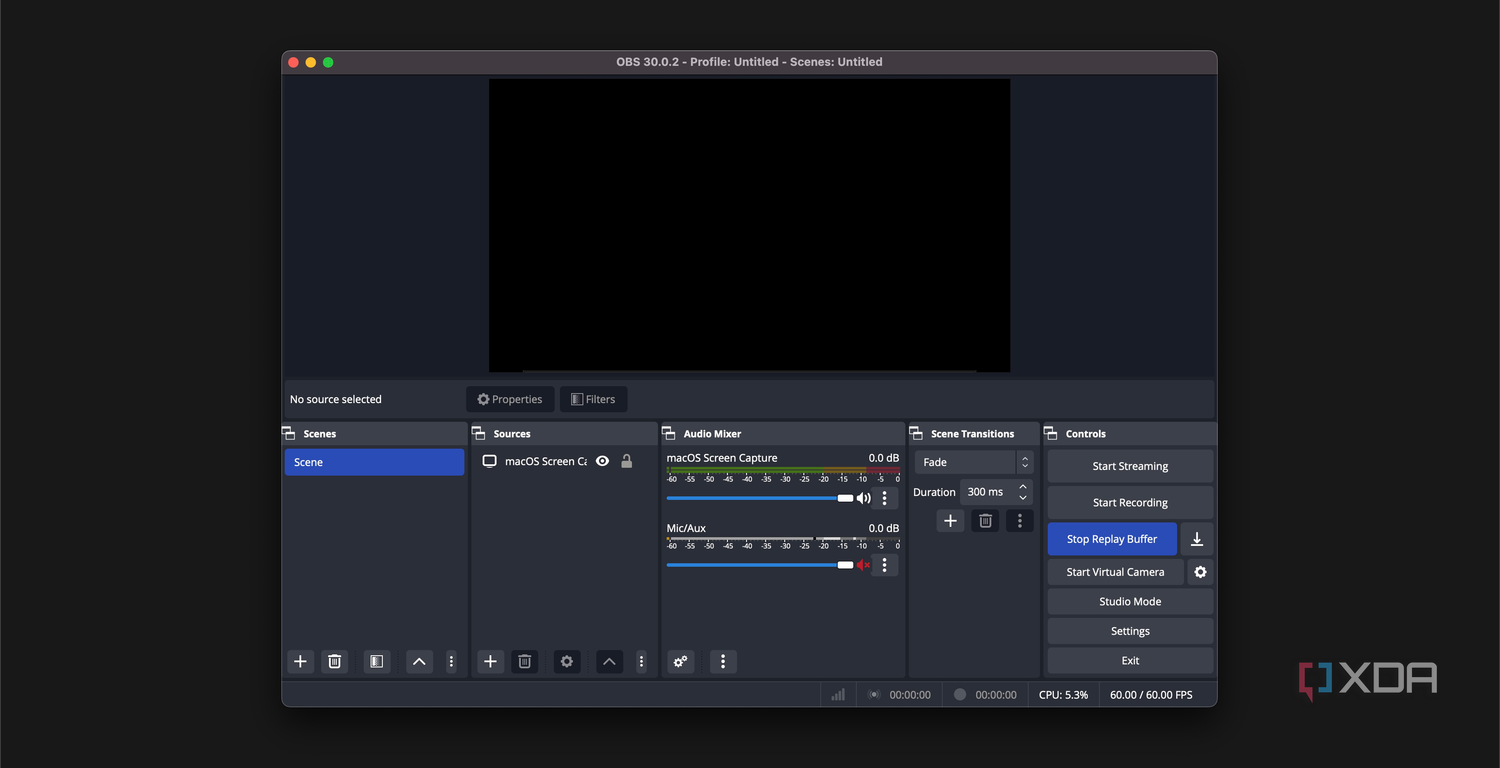Click macOS Screen Capture volume slider
The width and height of the screenshot is (1500, 768).
coord(759,498)
